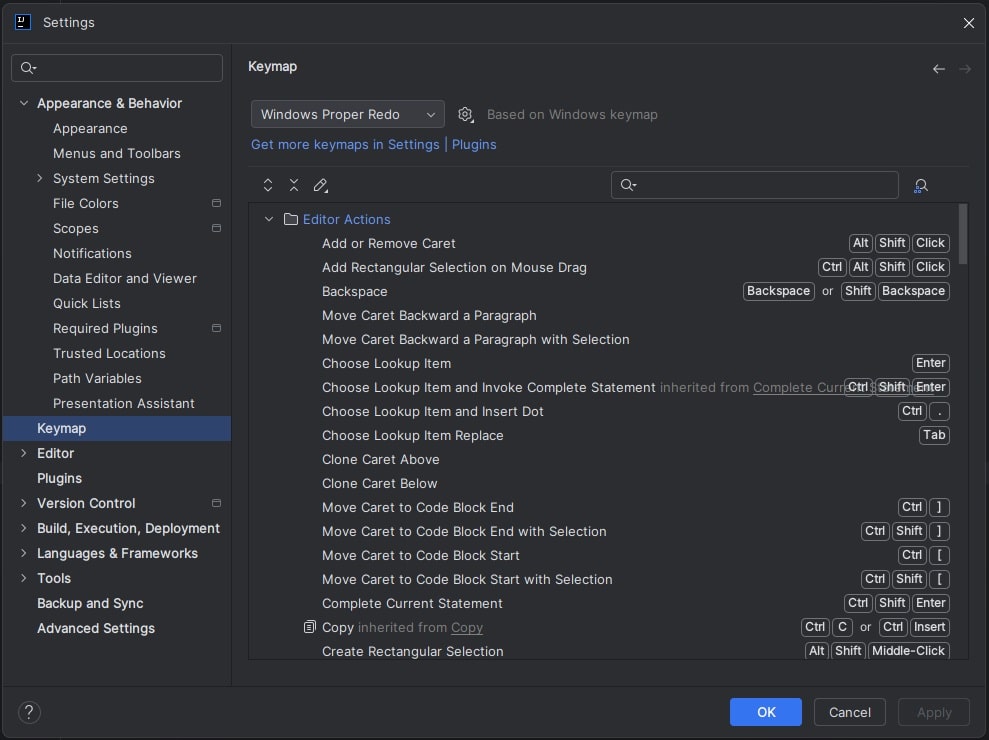Select the Backspace action row
Screen dimensions: 989x740
coord(354,291)
